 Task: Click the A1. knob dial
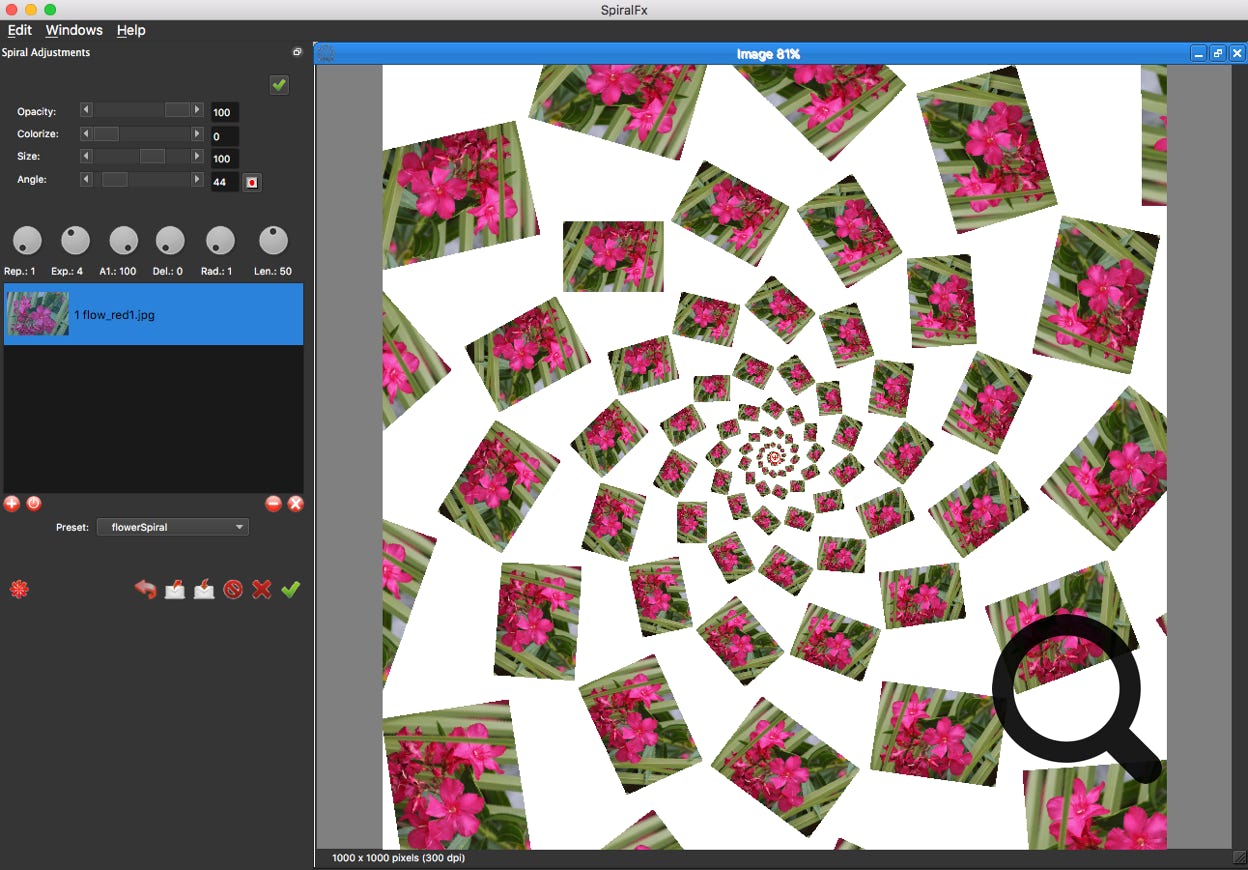point(123,240)
